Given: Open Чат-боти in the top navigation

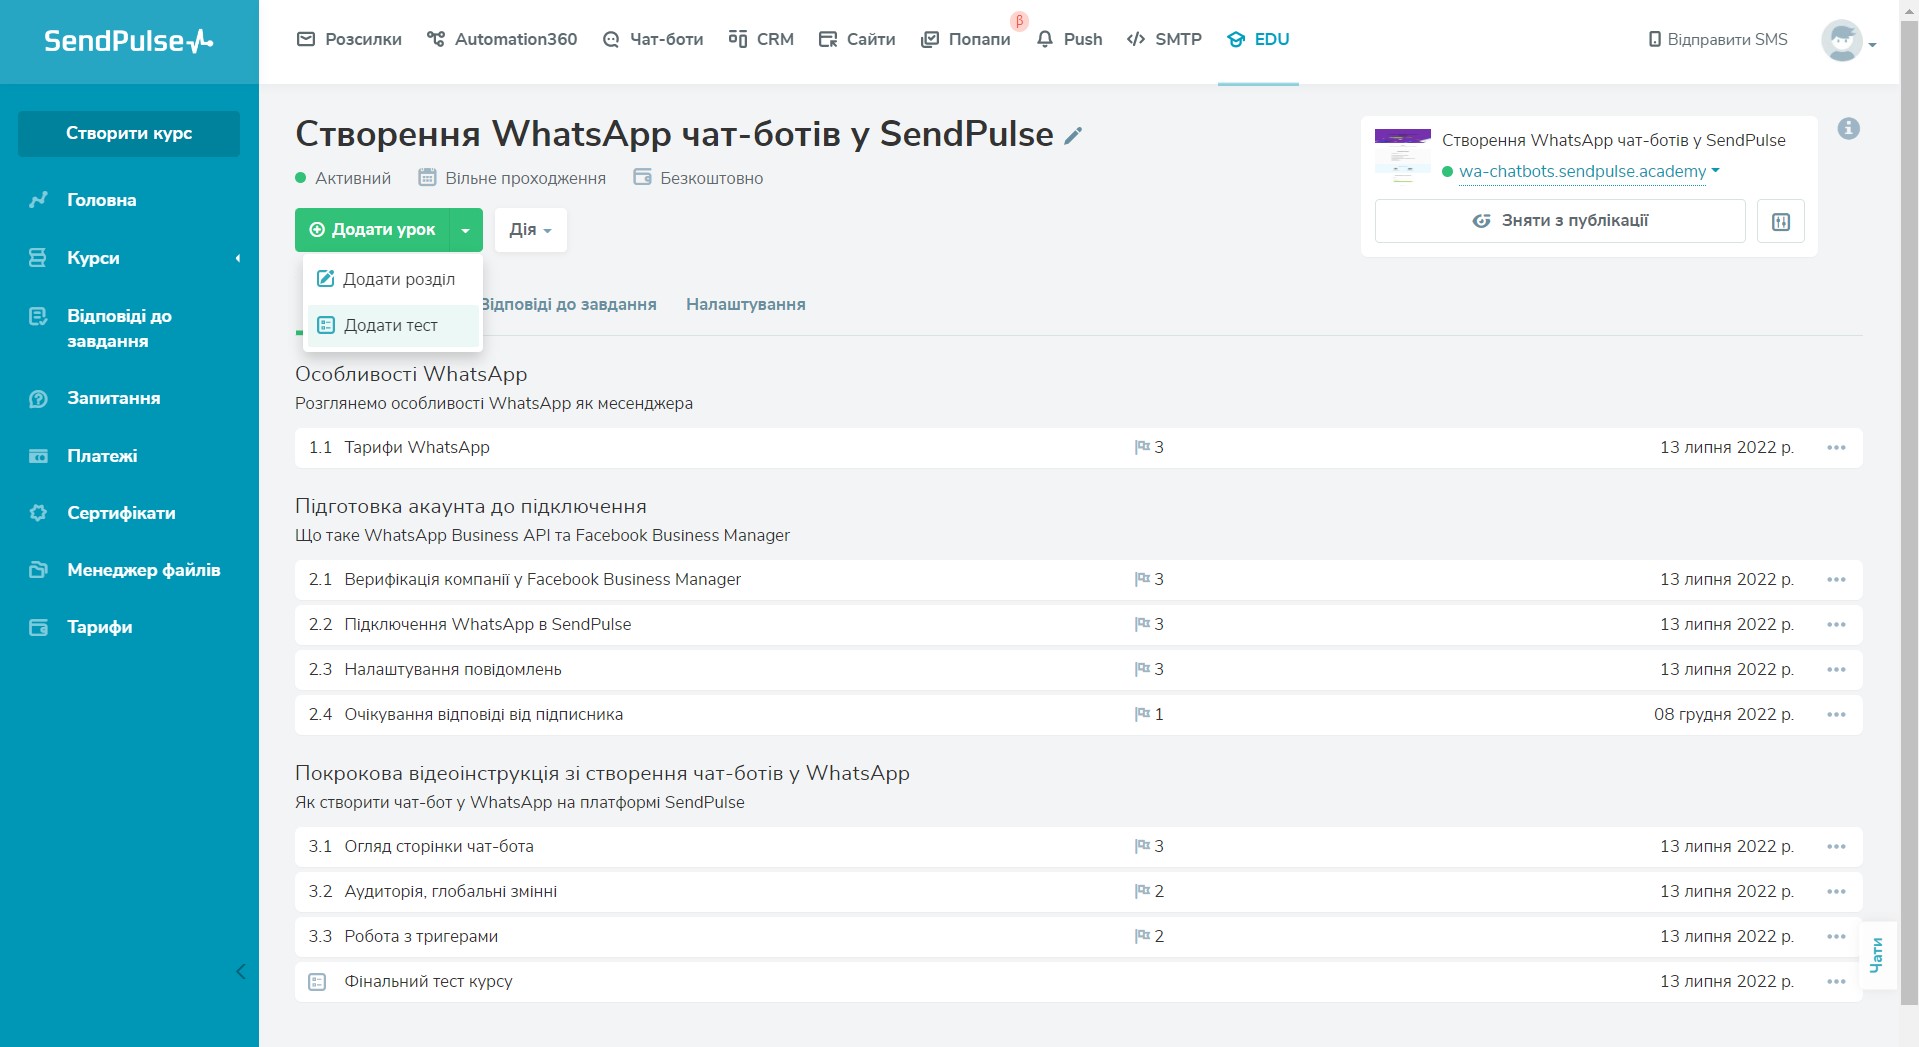Looking at the screenshot, I should coord(653,39).
